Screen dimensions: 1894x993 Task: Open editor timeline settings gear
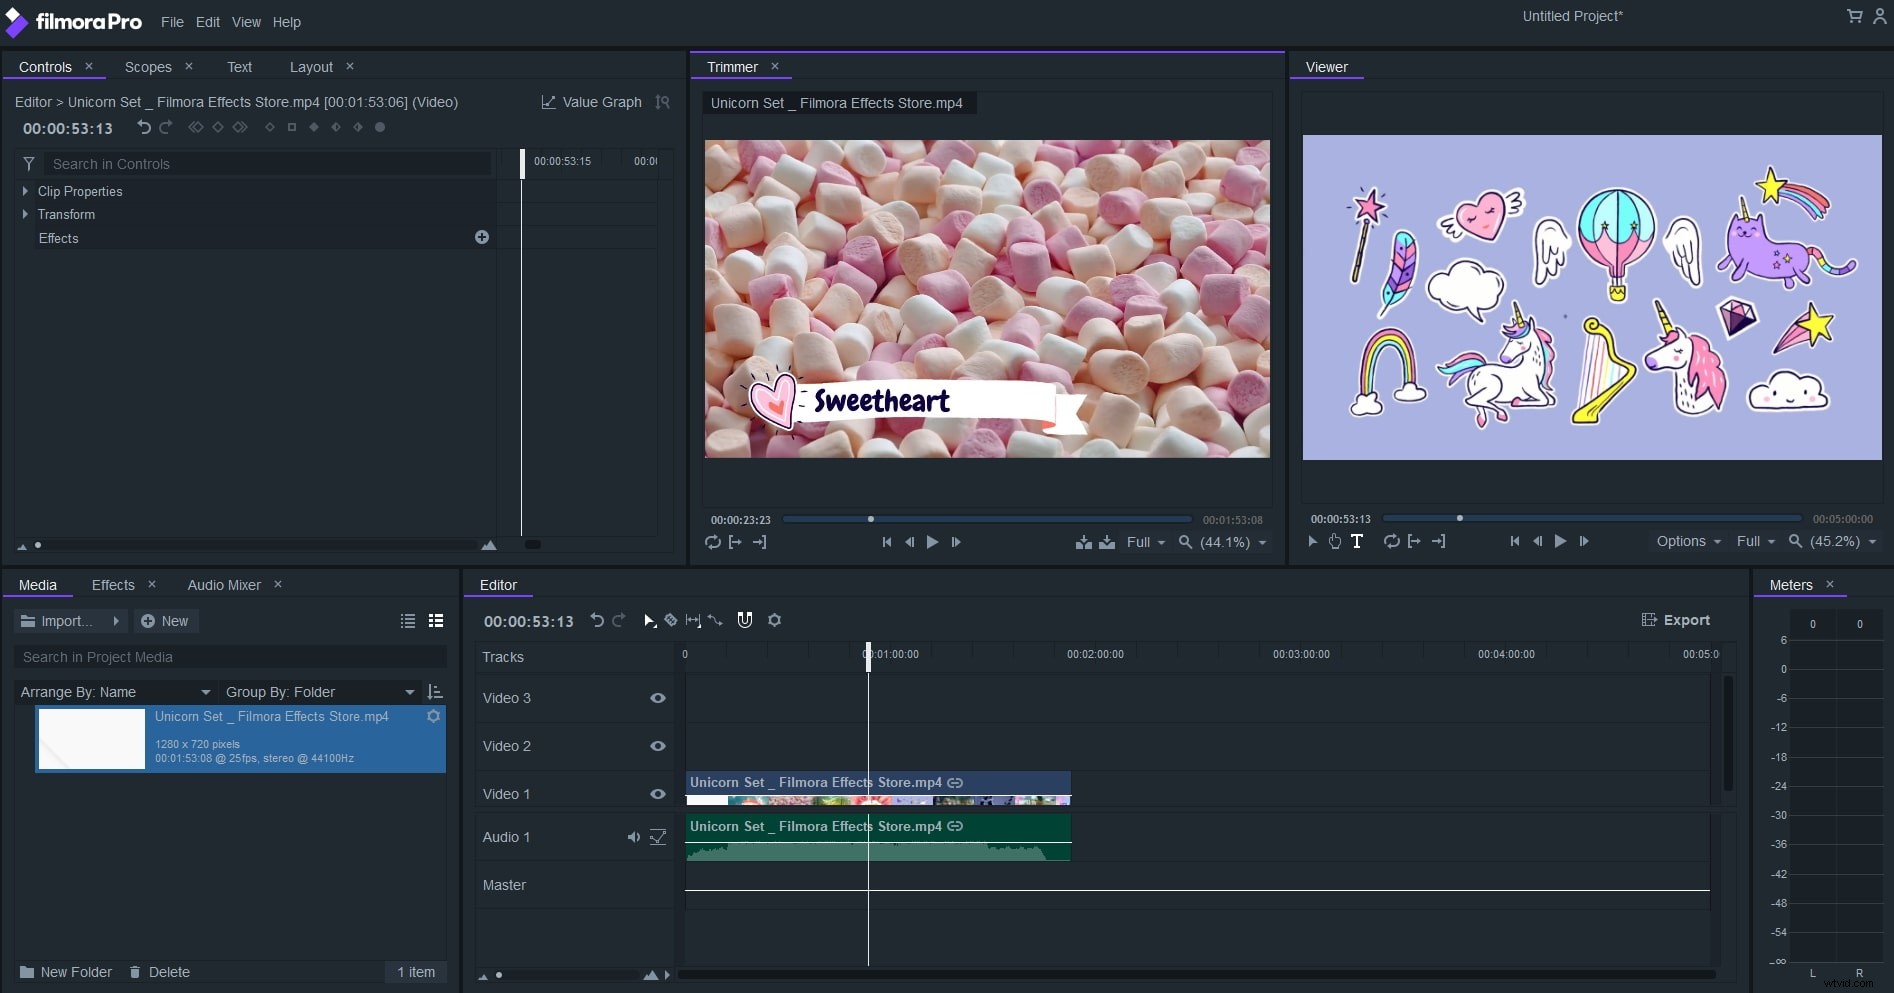pyautogui.click(x=775, y=620)
